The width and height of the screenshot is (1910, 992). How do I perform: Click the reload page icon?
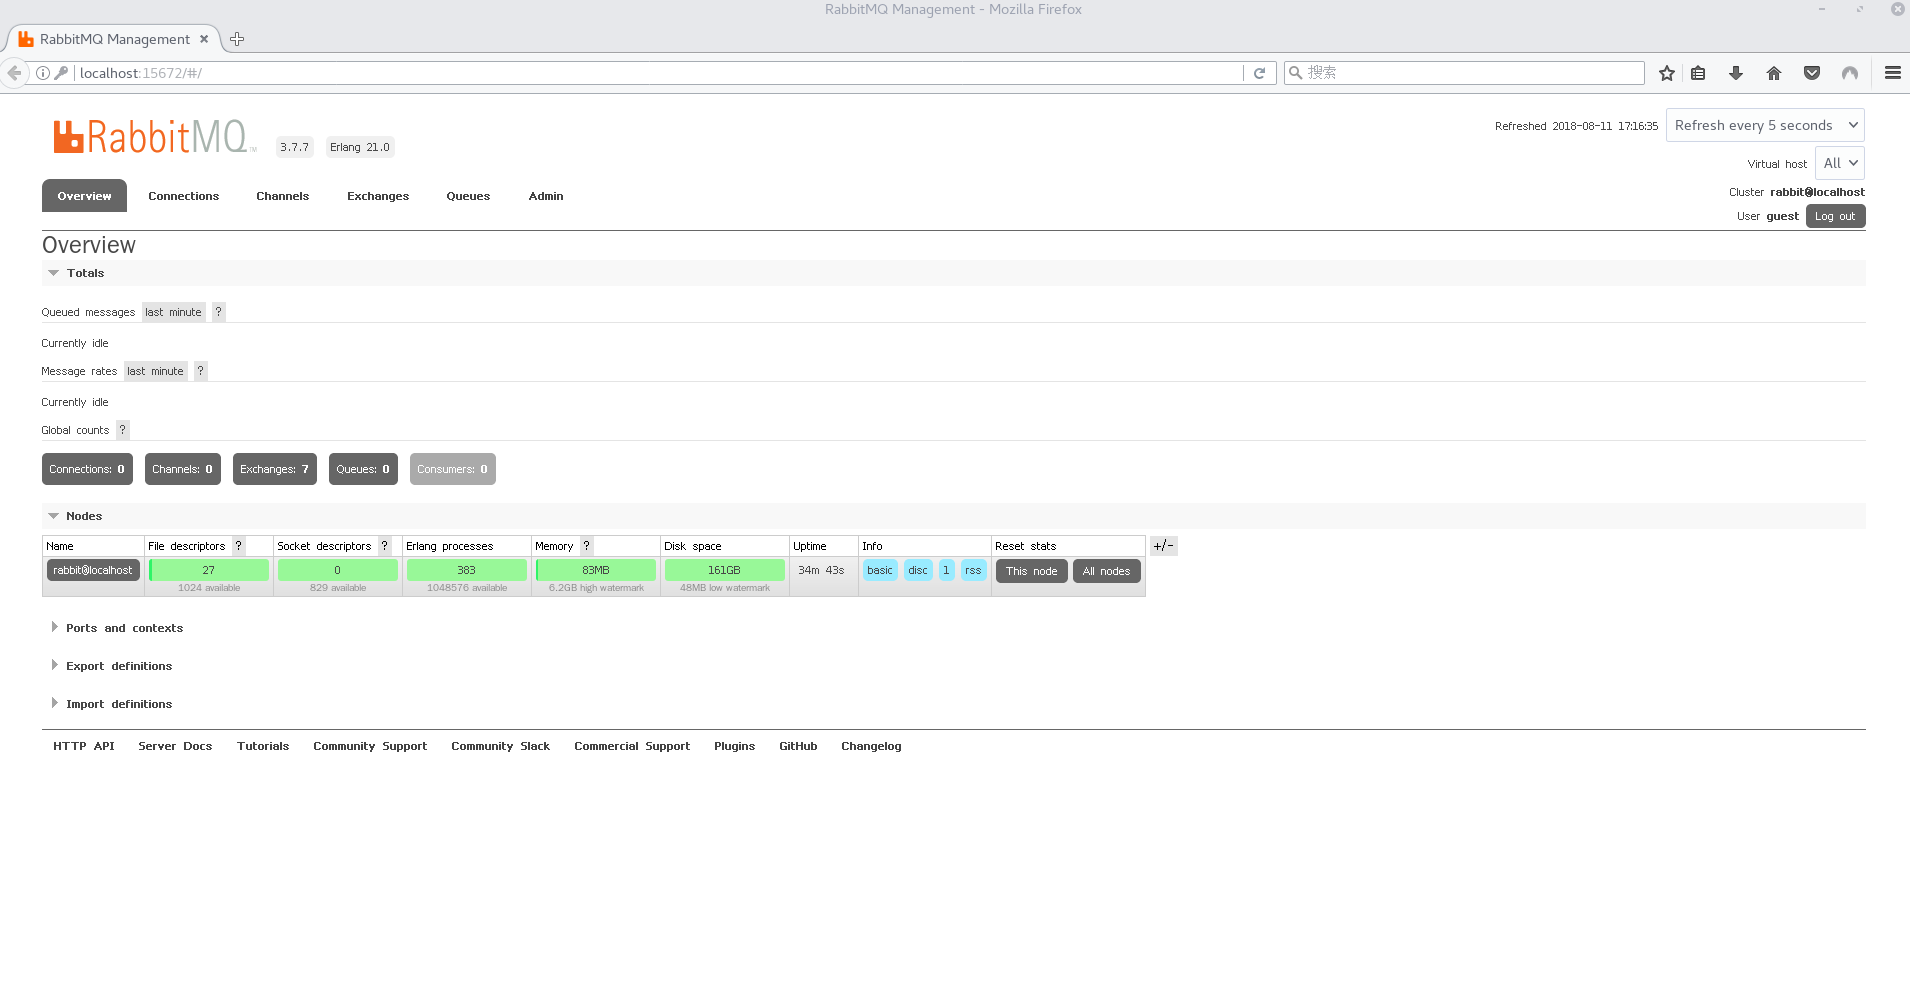pyautogui.click(x=1260, y=73)
